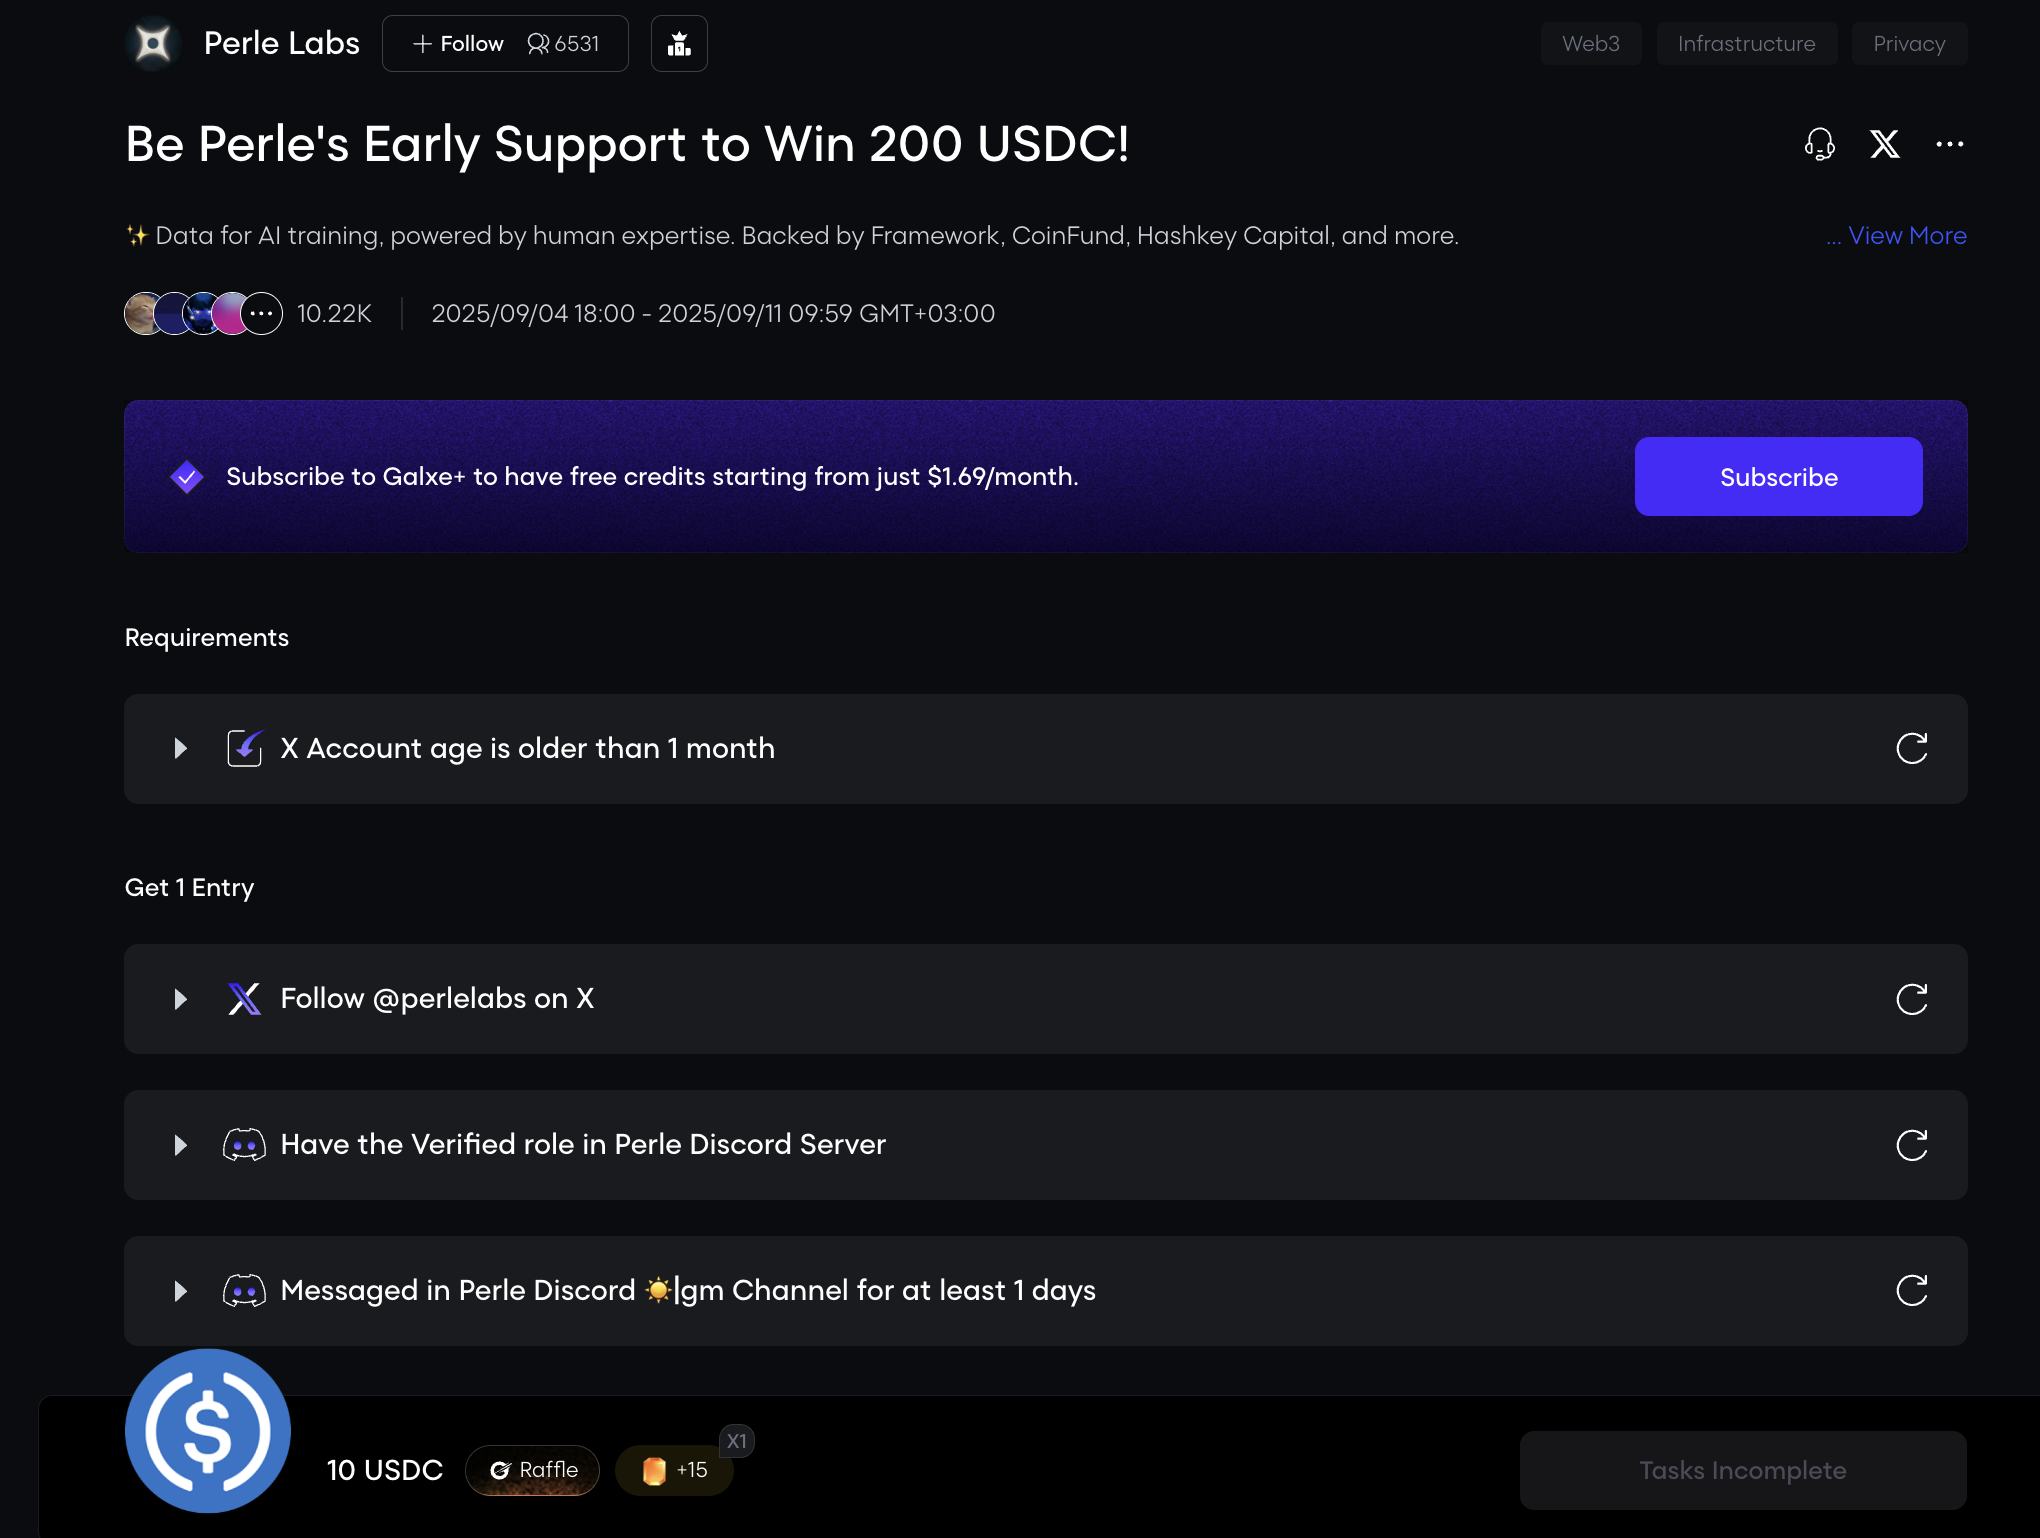Screen dimensions: 2040x1538
Task: Click the headset support icon
Action: 1819,144
